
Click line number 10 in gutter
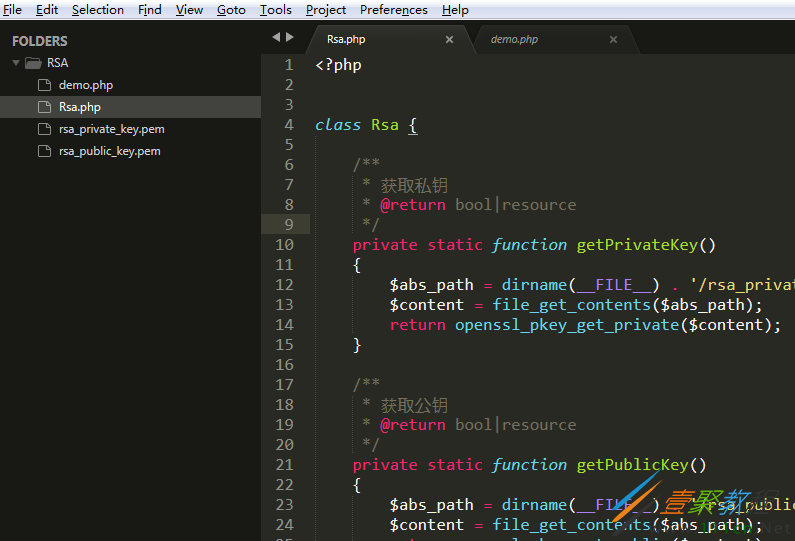284,245
